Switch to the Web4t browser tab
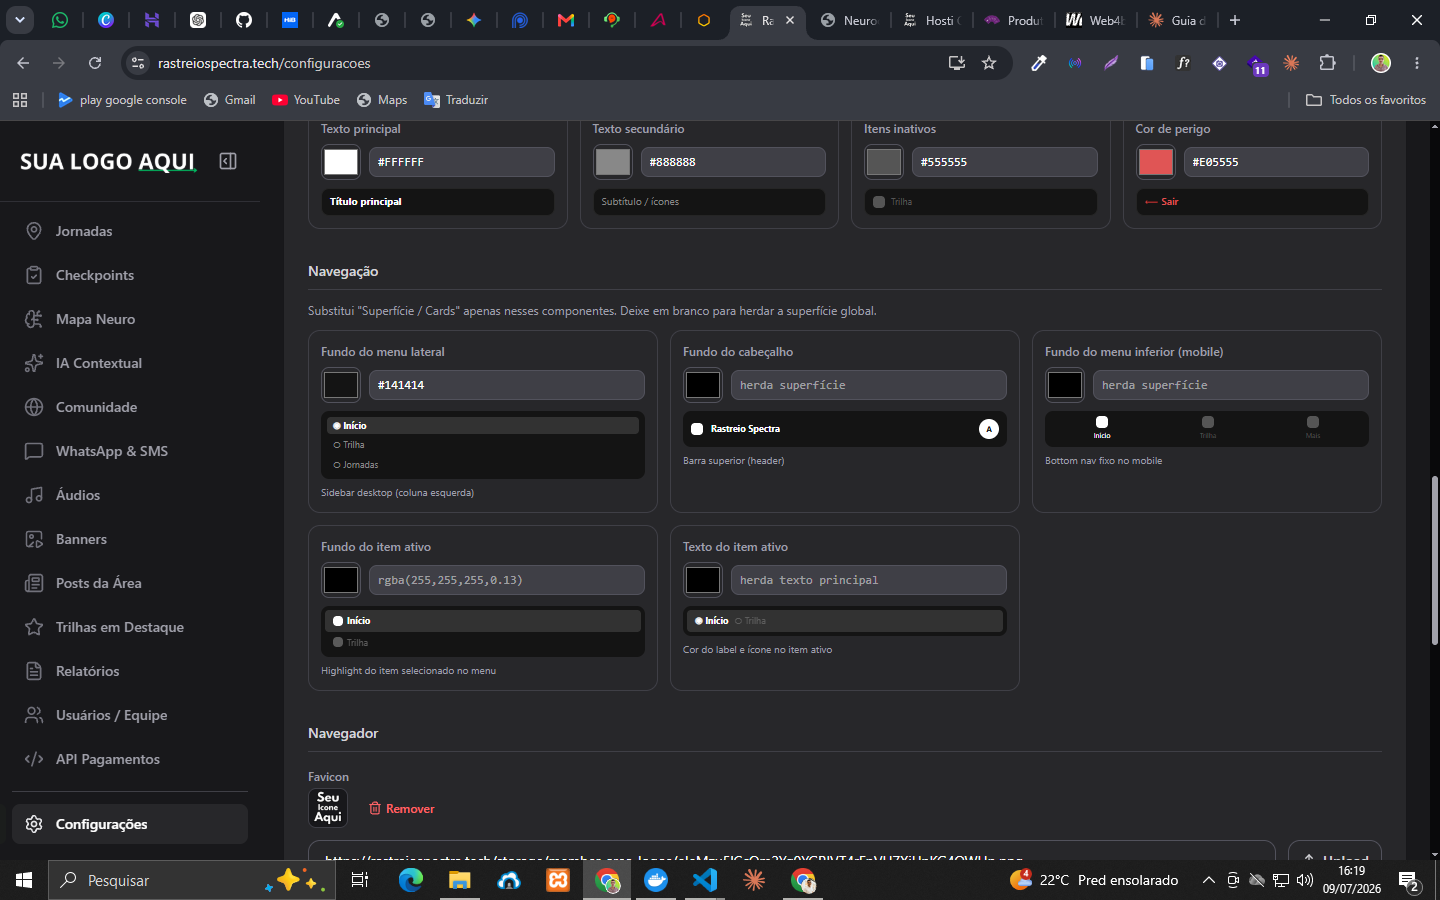This screenshot has width=1440, height=900. point(1095,20)
